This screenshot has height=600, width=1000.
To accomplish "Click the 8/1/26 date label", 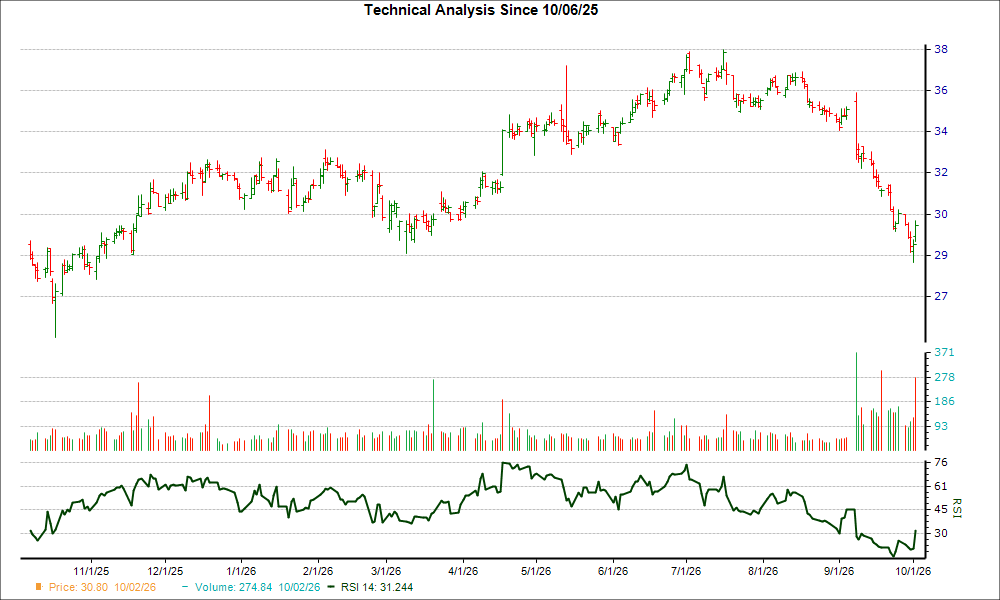I will 762,571.
